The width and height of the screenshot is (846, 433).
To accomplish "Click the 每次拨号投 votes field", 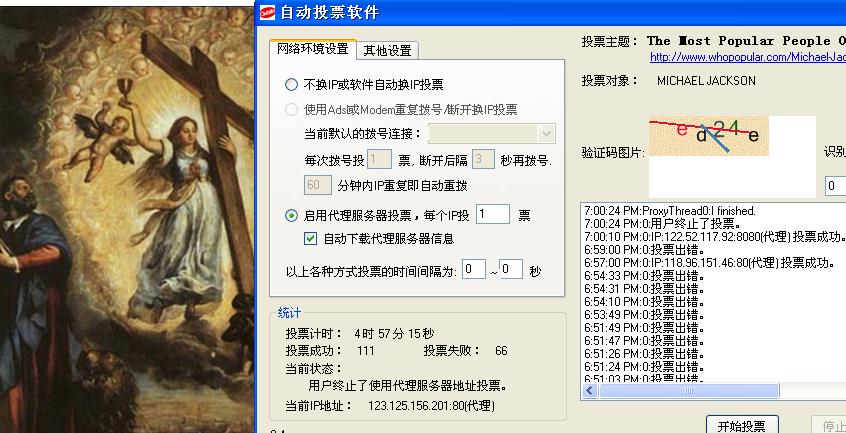I will pyautogui.click(x=379, y=159).
